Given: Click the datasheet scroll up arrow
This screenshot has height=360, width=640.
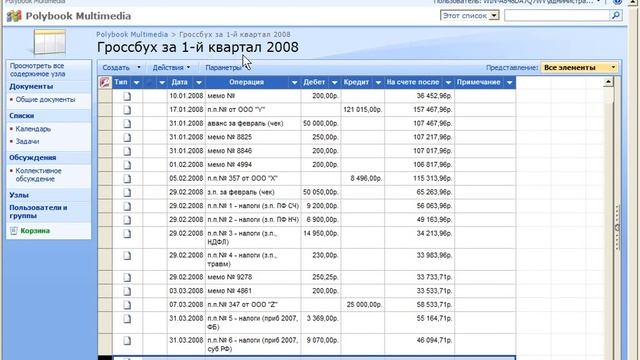Looking at the screenshot, I should click(608, 82).
